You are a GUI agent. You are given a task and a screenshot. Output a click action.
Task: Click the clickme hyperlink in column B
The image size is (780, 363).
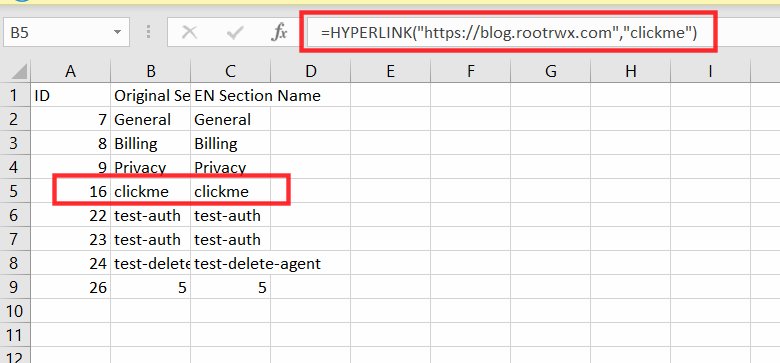click(151, 191)
